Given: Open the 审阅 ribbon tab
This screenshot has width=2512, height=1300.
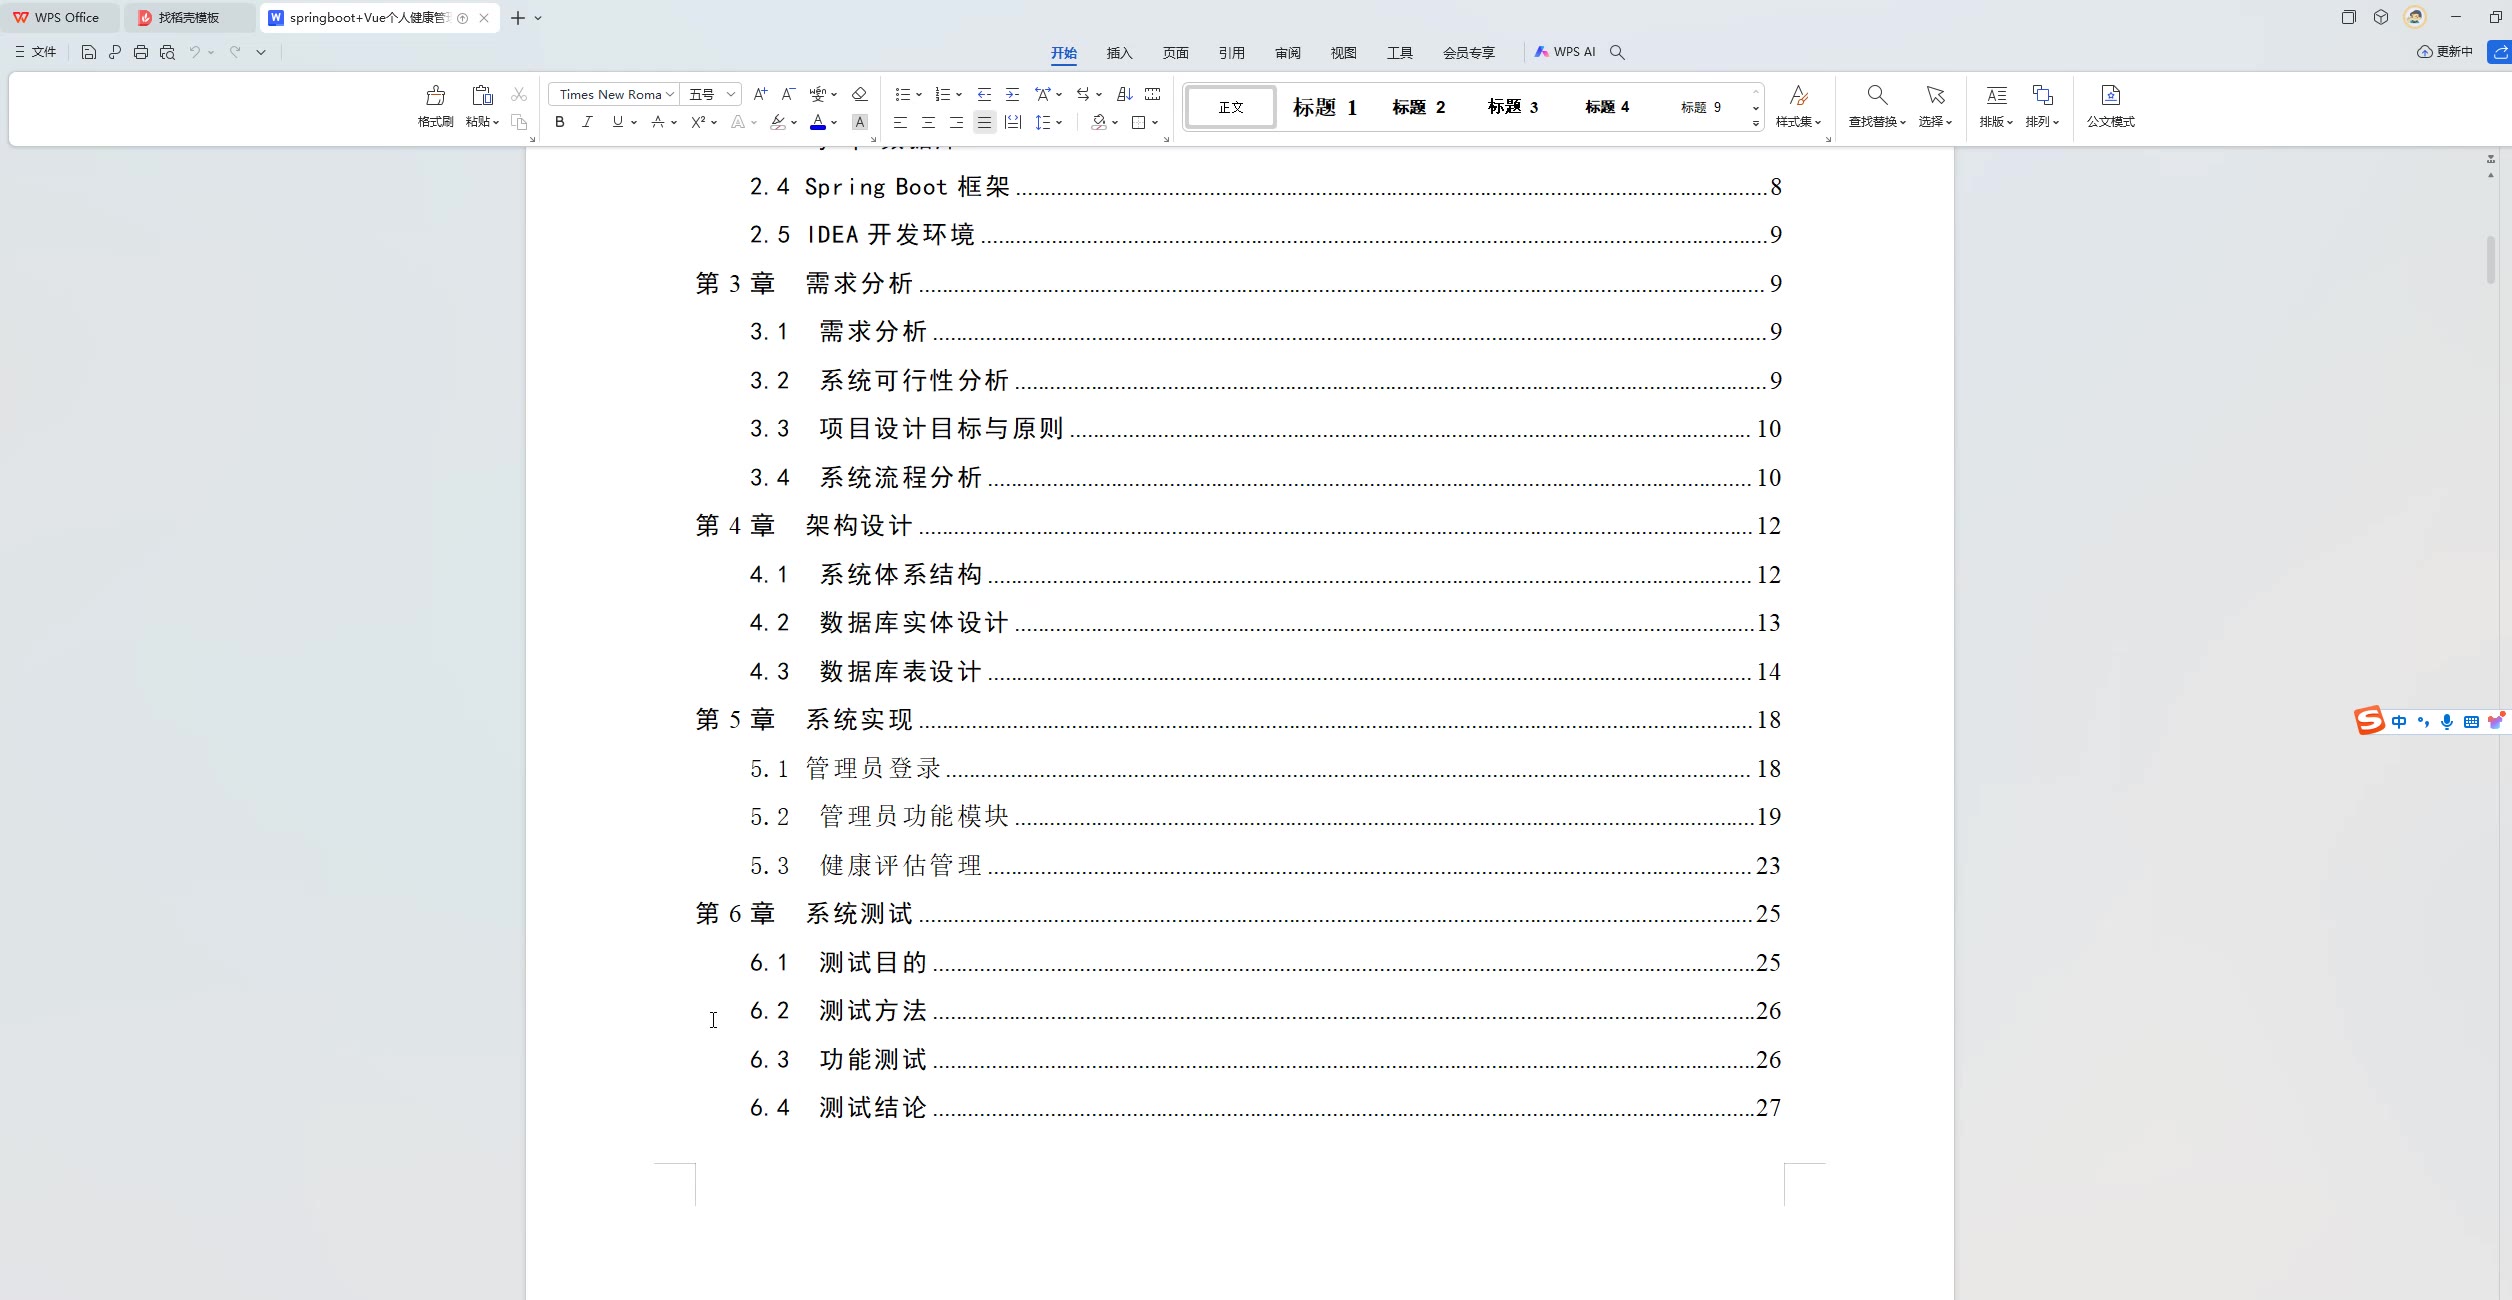Looking at the screenshot, I should pyautogui.click(x=1287, y=53).
